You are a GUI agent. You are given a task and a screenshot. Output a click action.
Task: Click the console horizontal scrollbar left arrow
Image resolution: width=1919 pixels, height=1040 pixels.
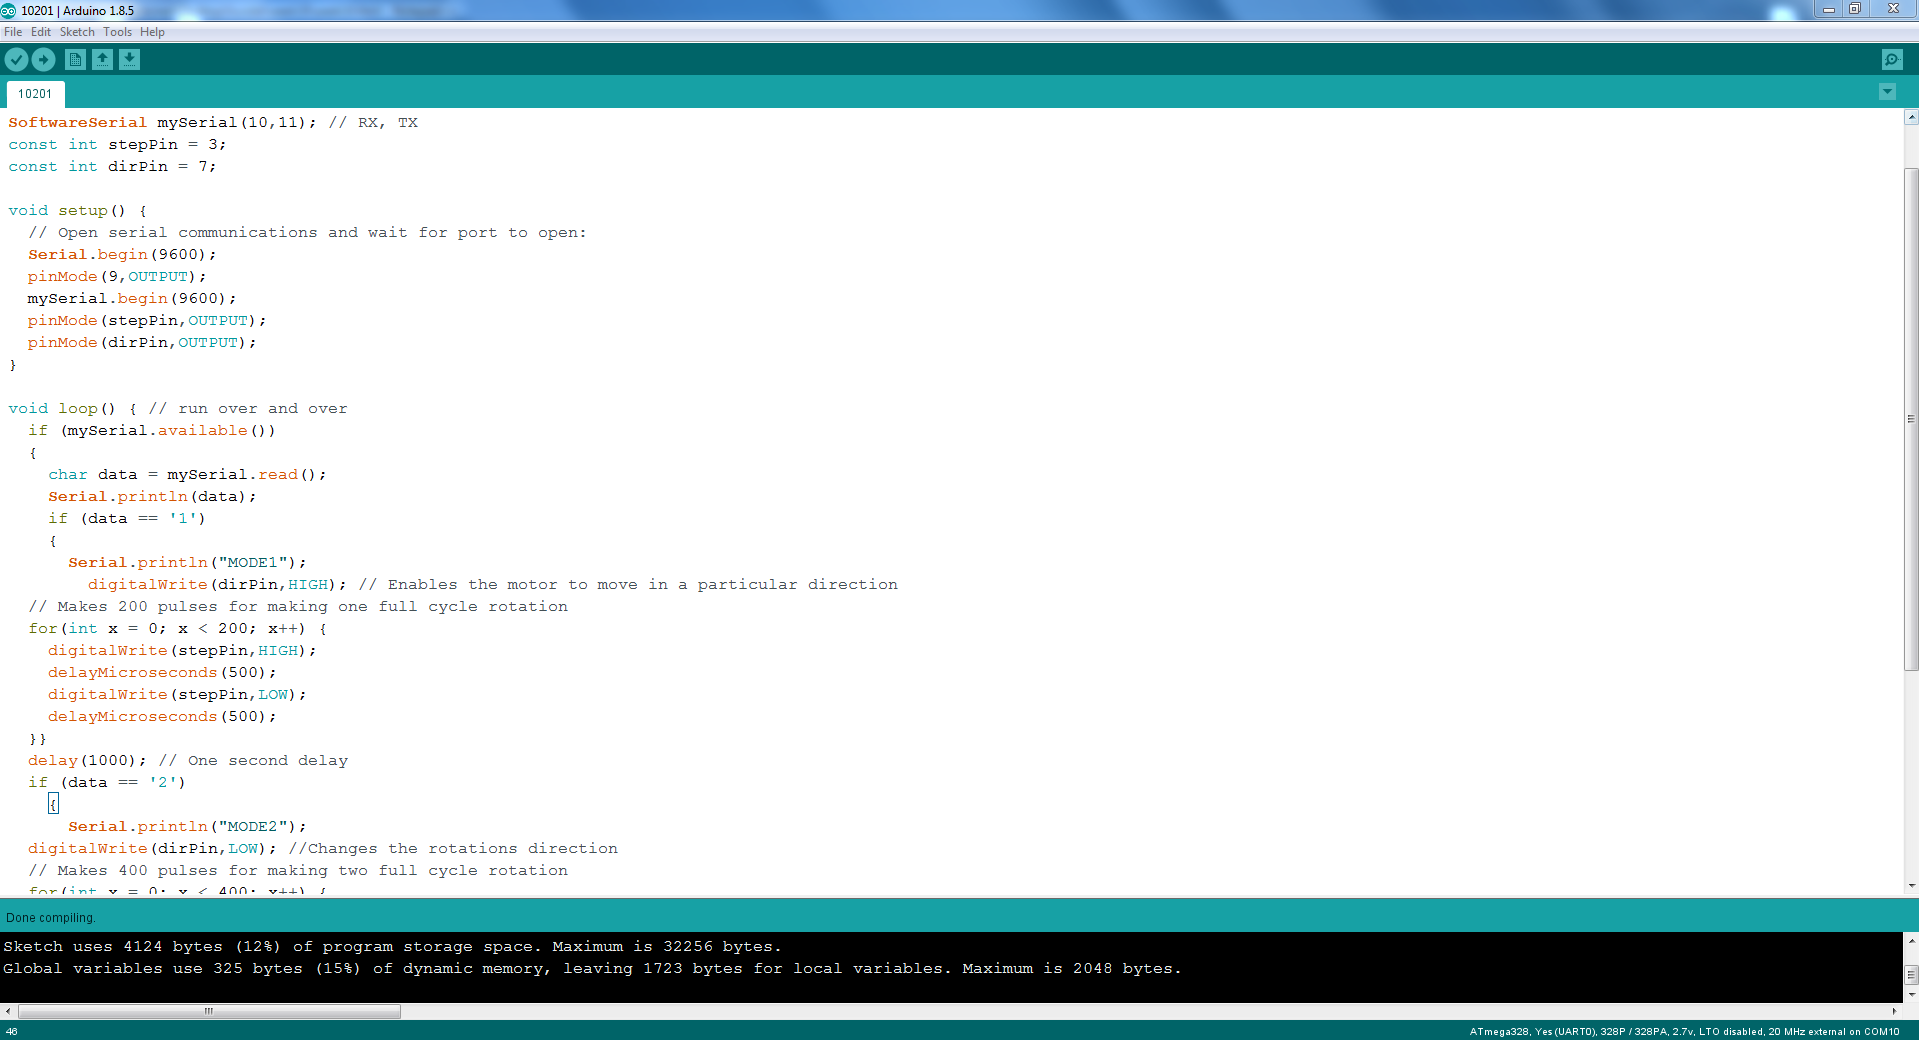[8, 1011]
